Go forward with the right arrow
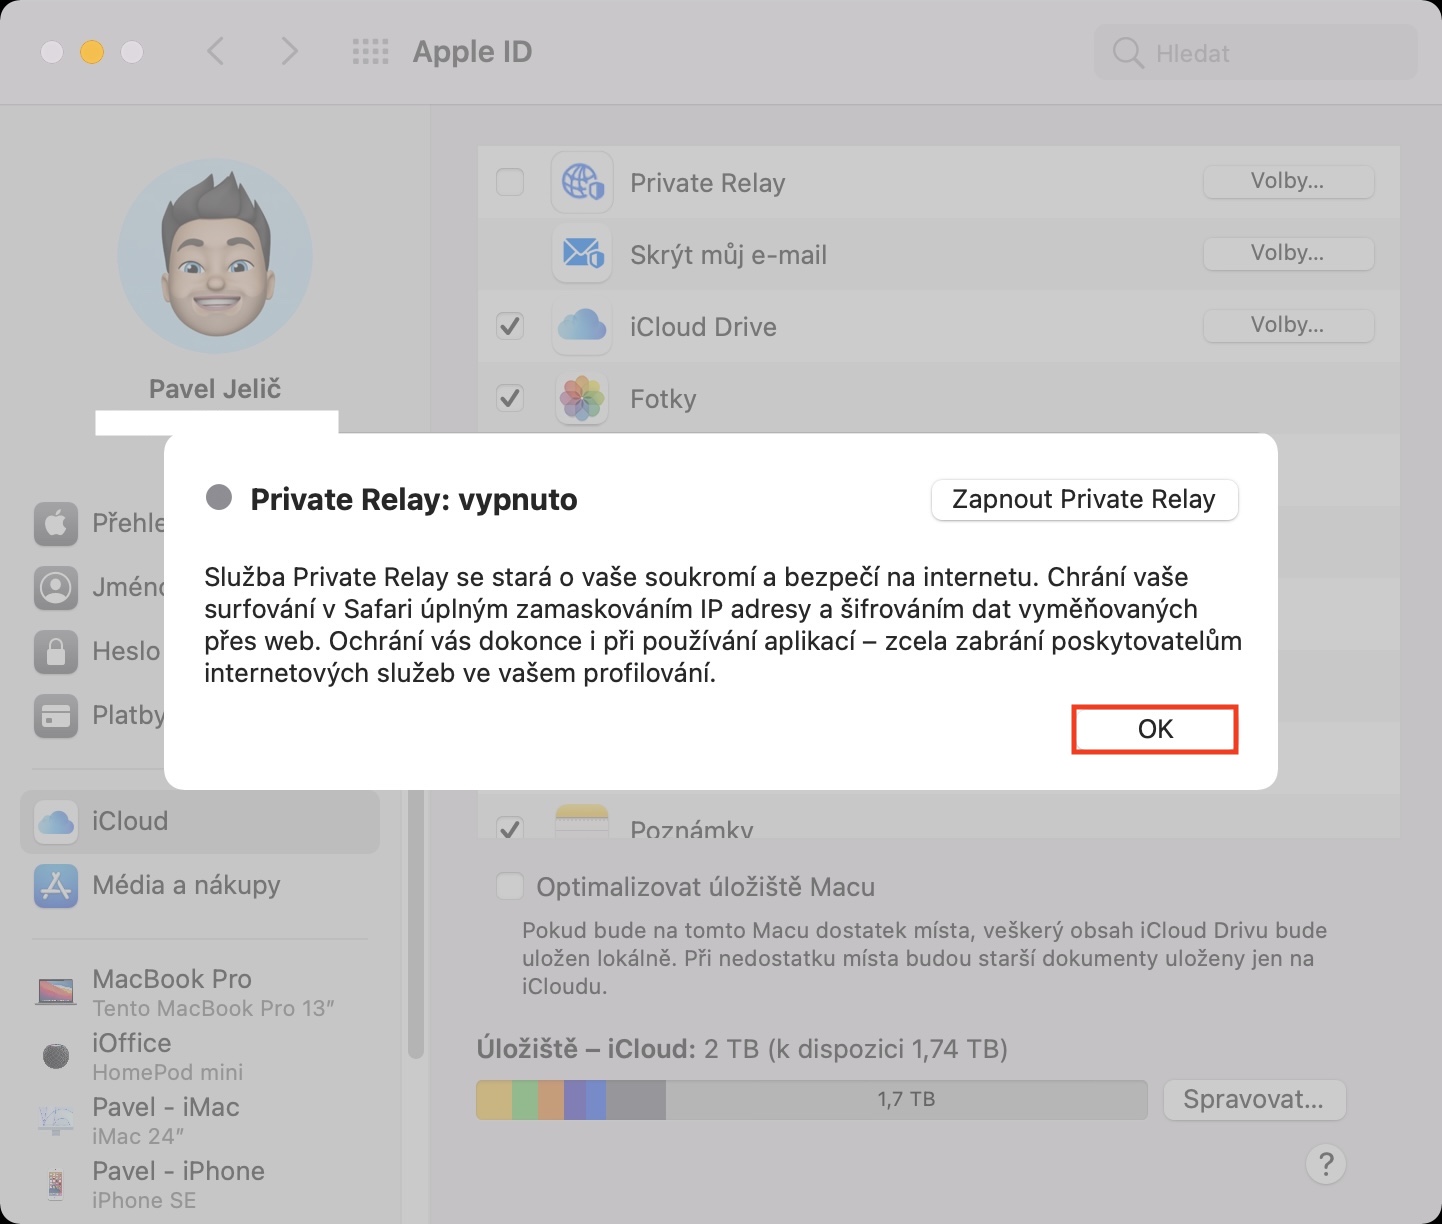The width and height of the screenshot is (1442, 1224). pyautogui.click(x=289, y=51)
